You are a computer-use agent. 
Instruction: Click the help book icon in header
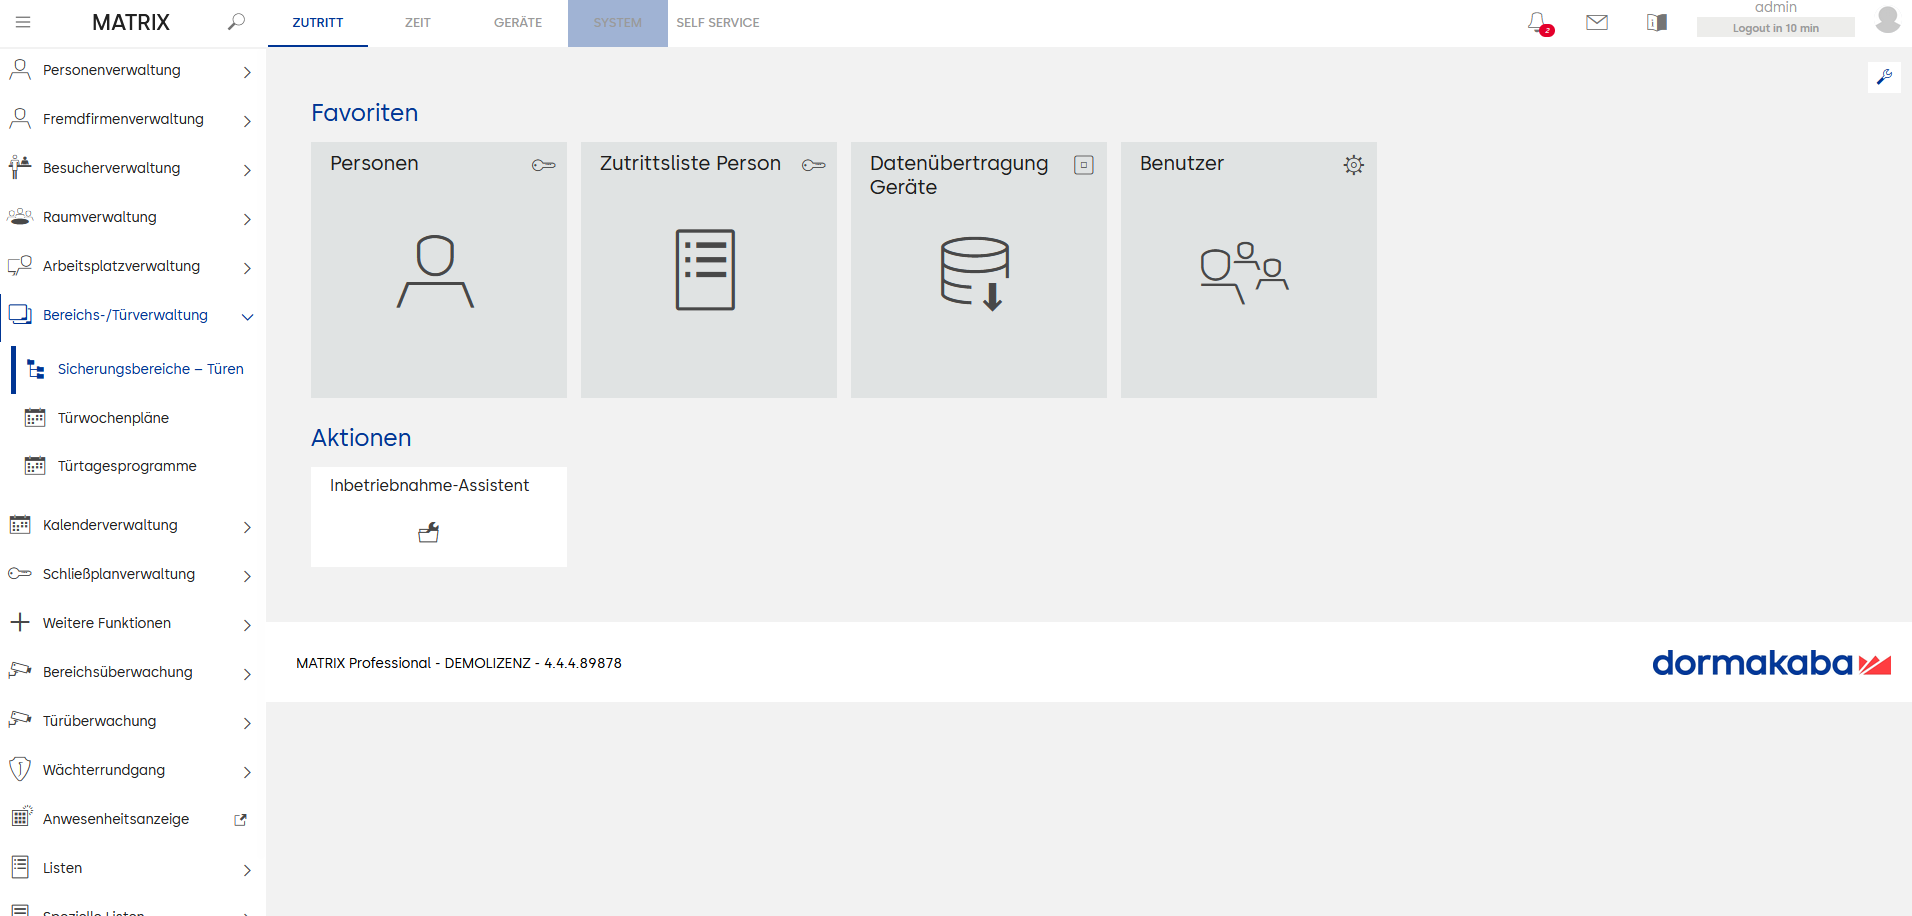click(x=1657, y=22)
